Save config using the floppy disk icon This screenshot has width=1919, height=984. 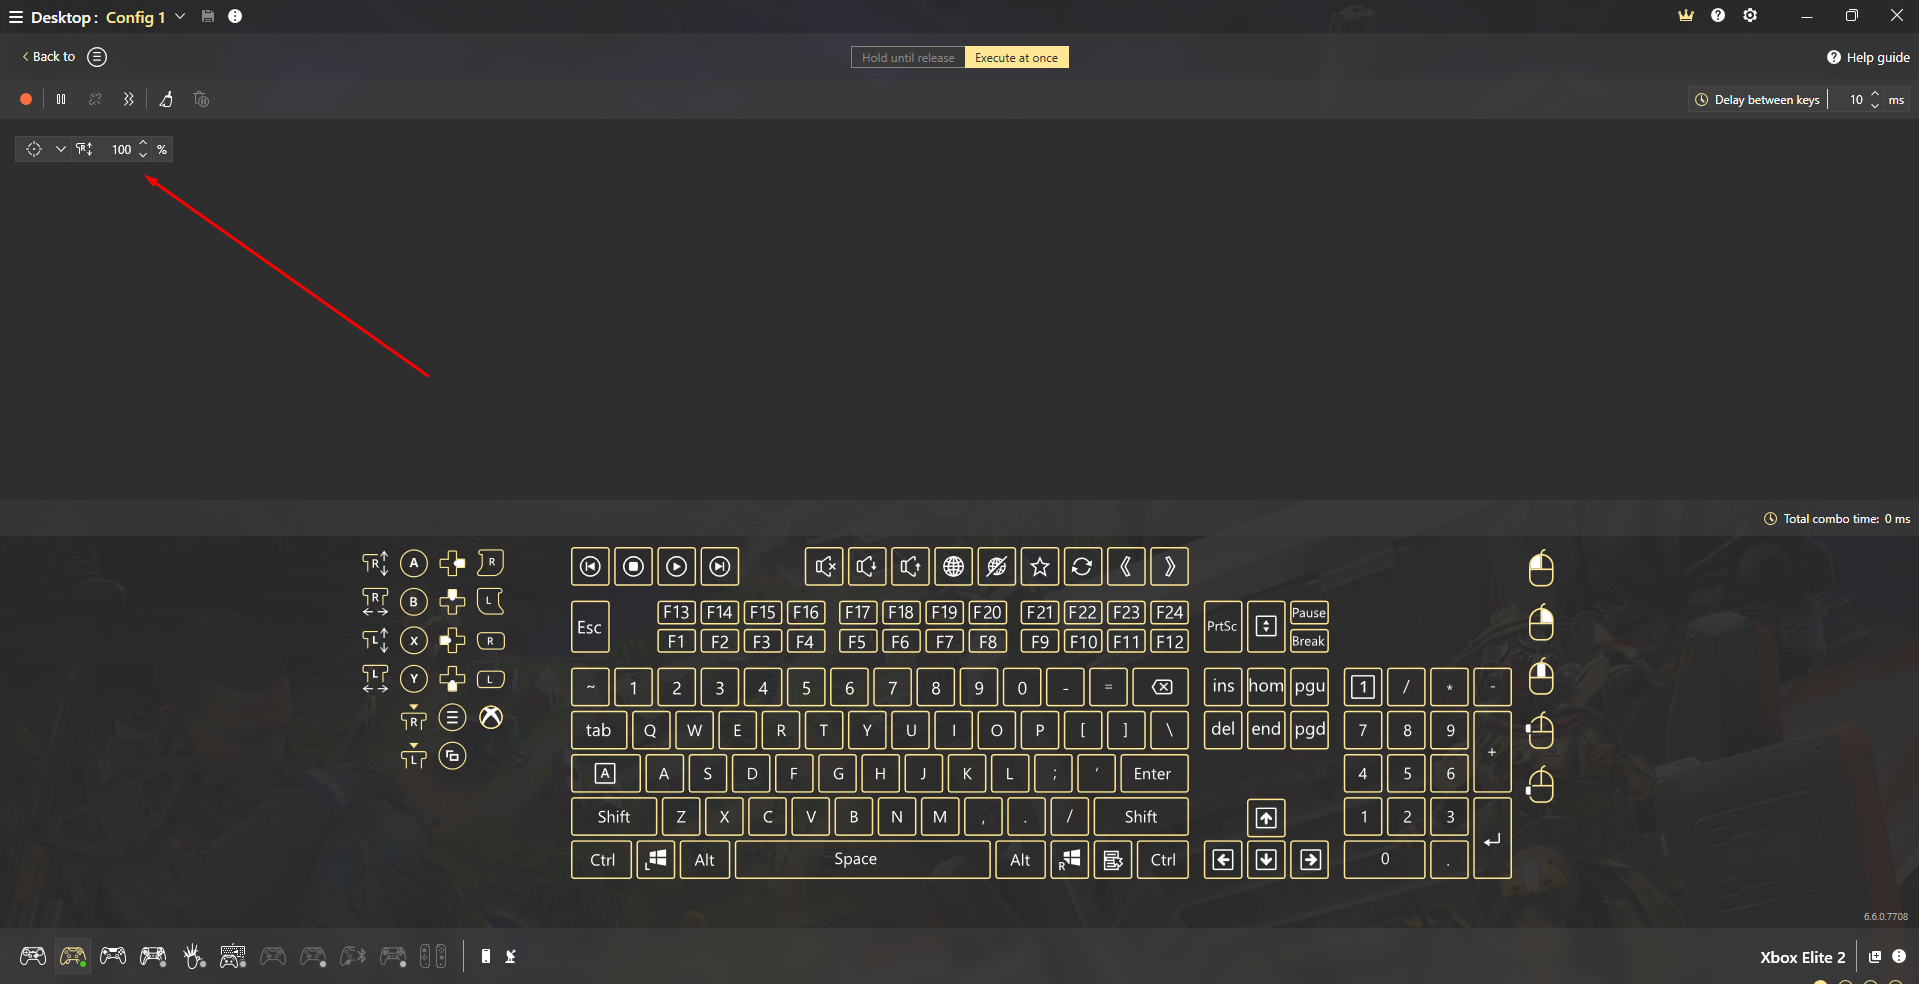pyautogui.click(x=208, y=16)
